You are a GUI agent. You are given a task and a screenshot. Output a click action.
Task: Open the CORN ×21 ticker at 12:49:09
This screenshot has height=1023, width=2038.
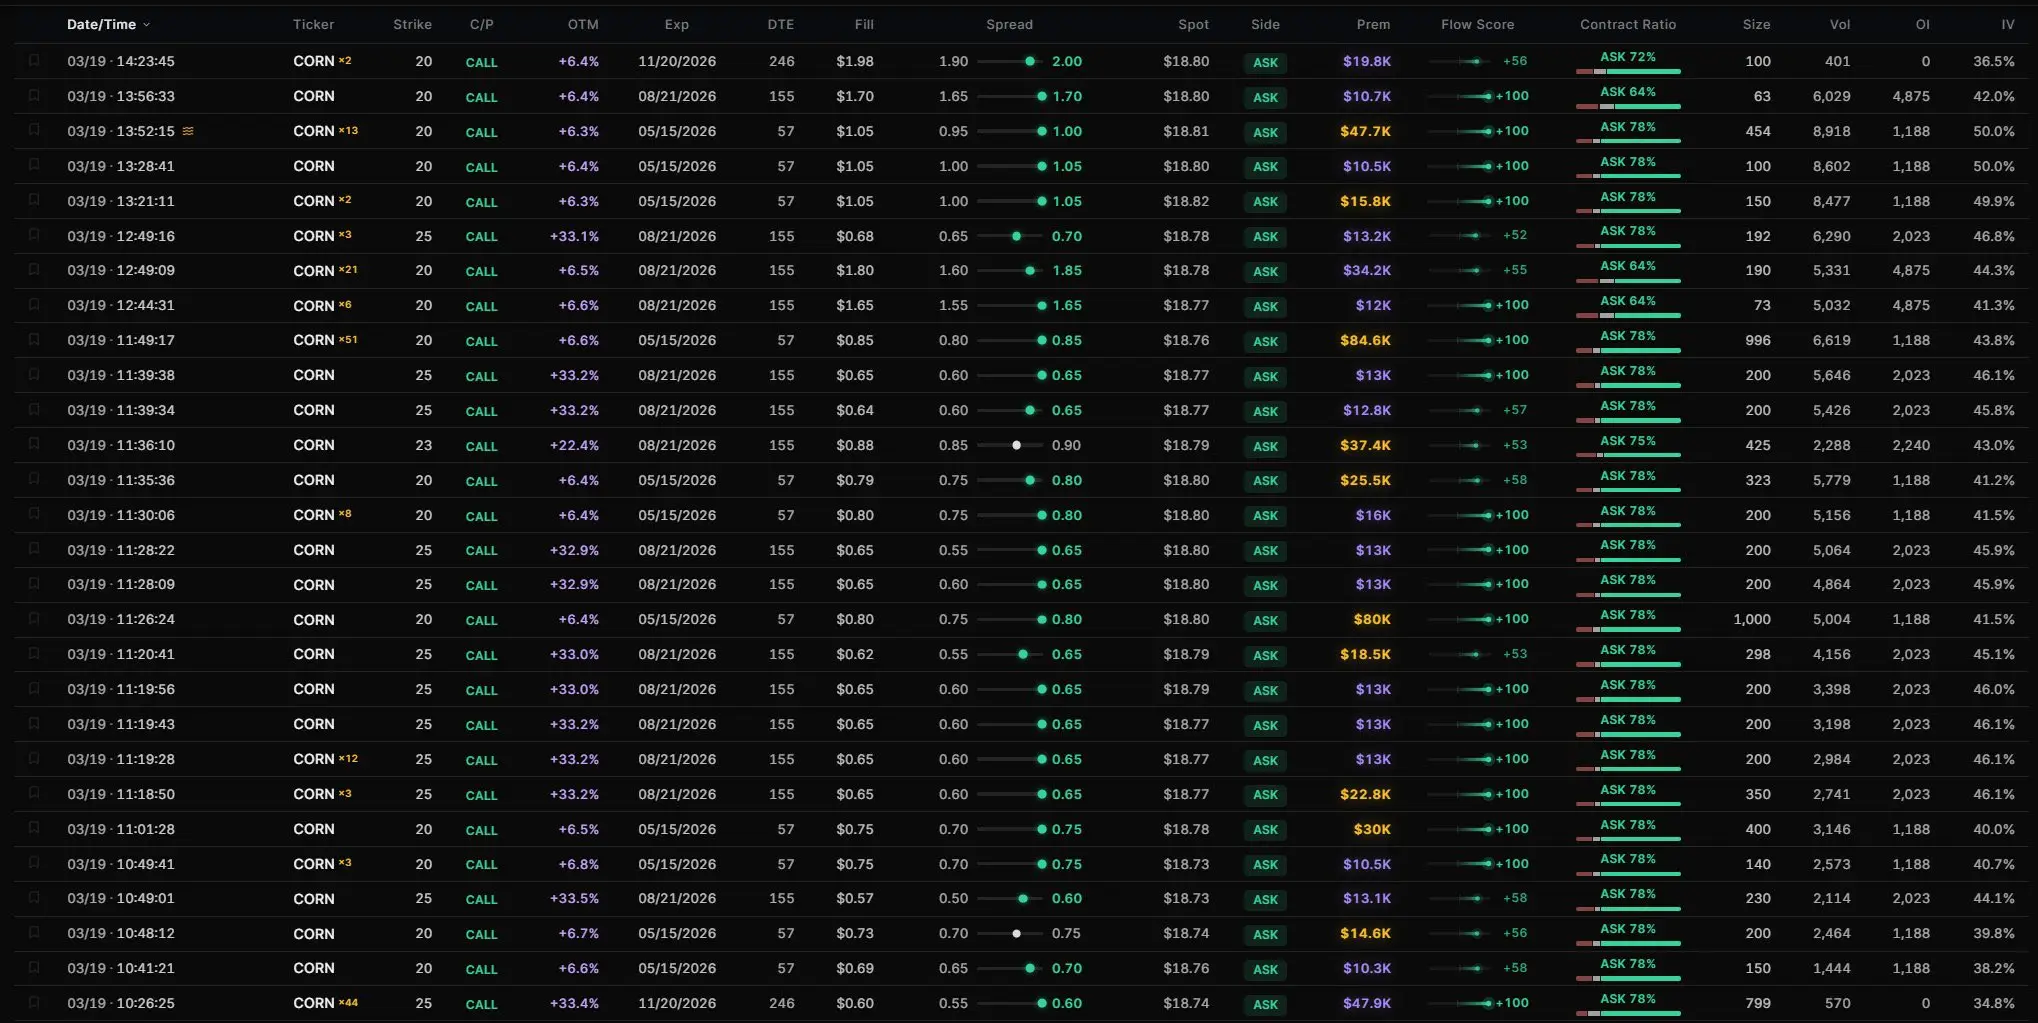click(325, 271)
